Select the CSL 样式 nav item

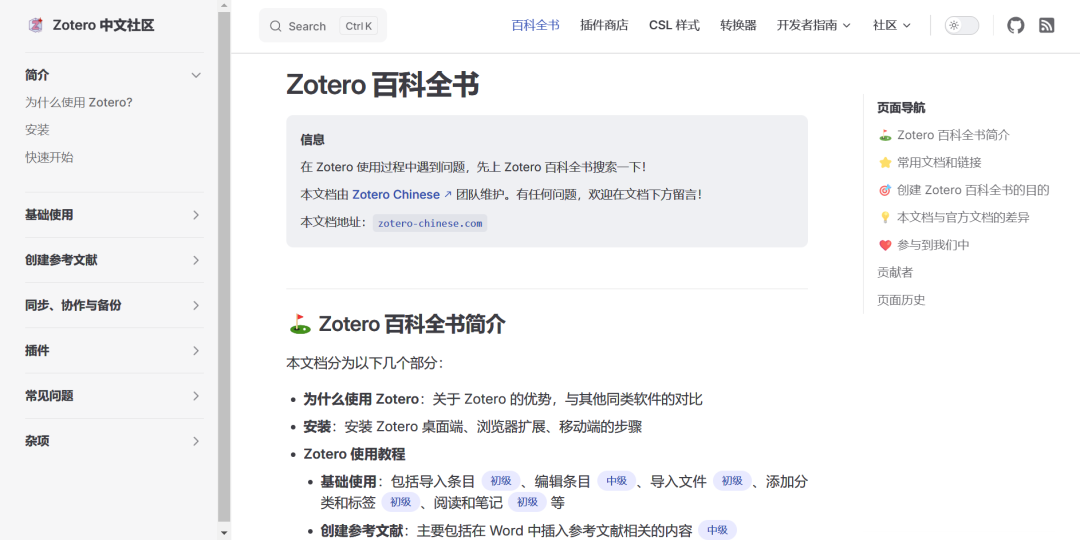click(674, 26)
